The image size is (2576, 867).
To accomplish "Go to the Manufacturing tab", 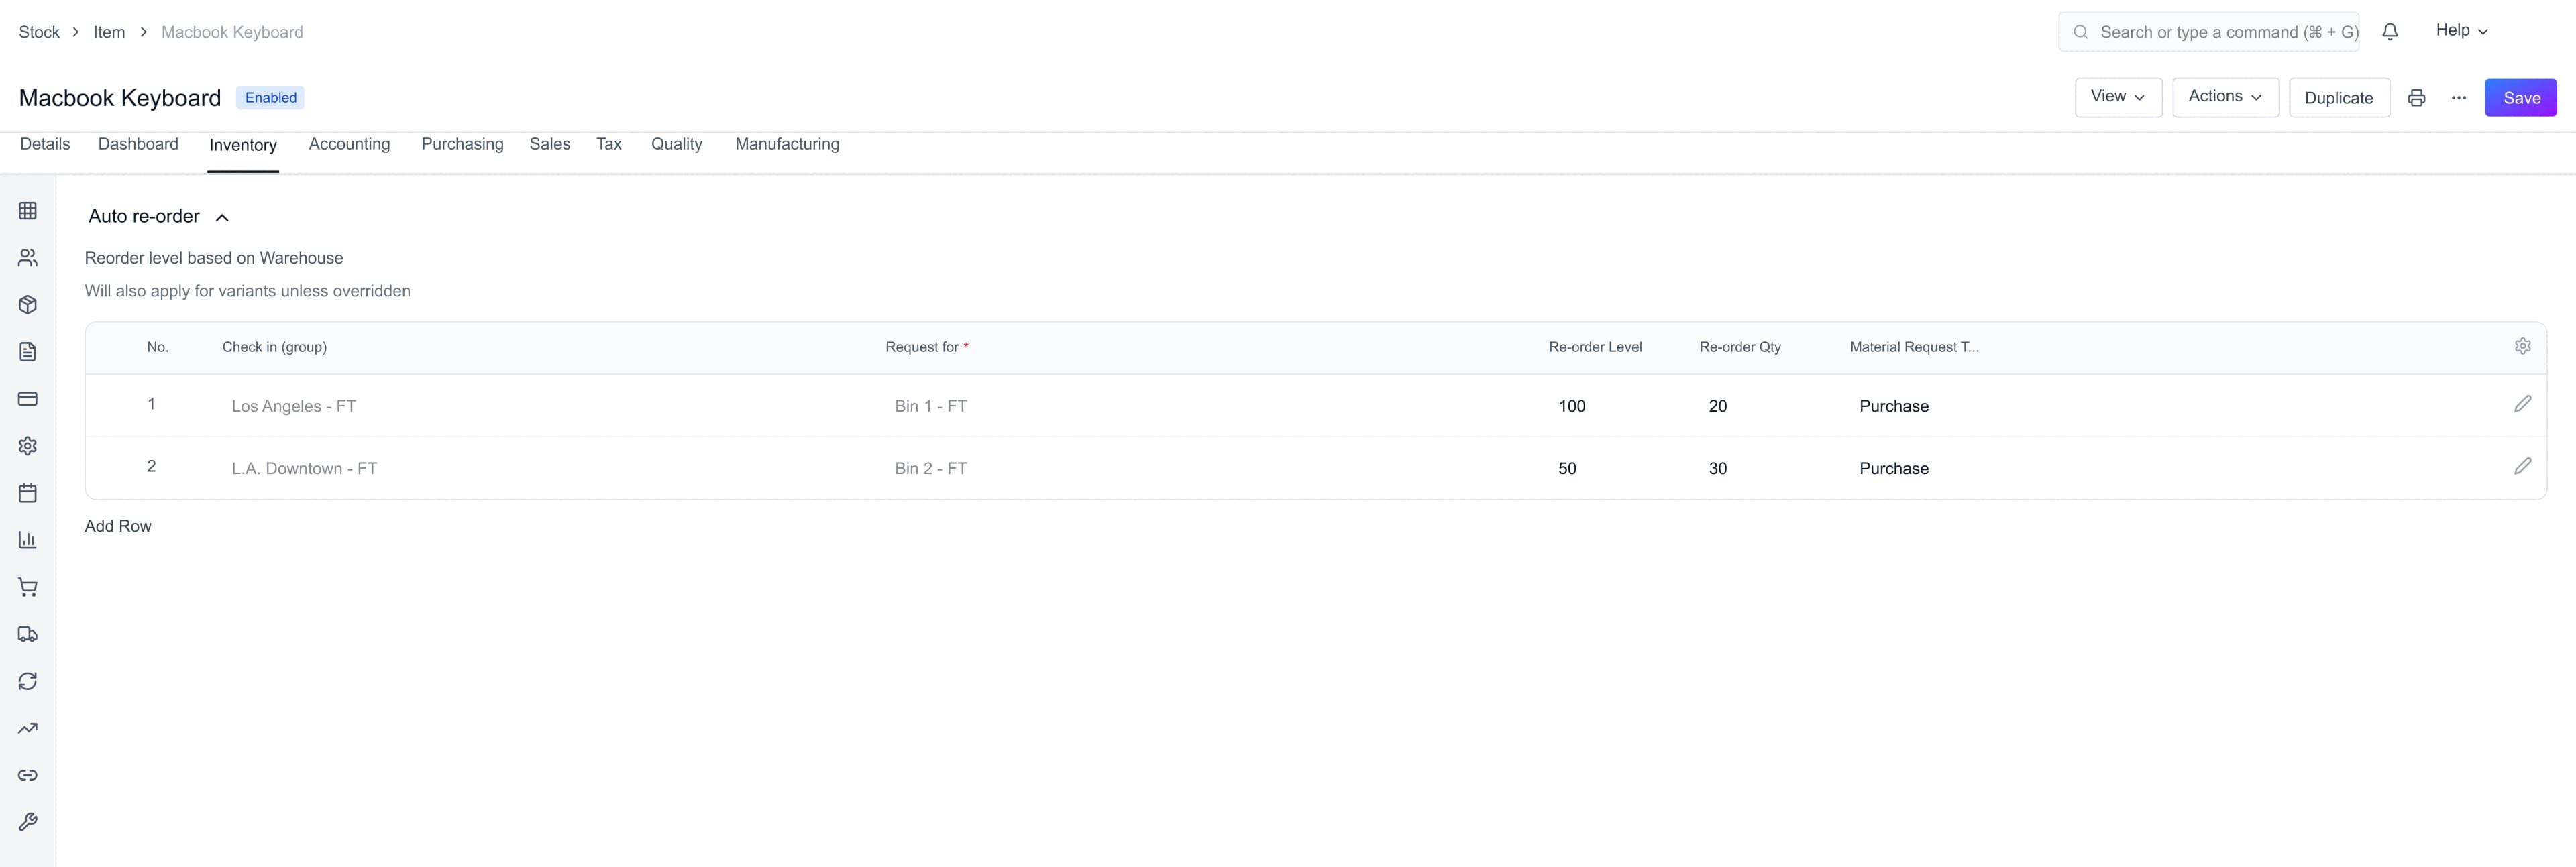I will pos(787,144).
